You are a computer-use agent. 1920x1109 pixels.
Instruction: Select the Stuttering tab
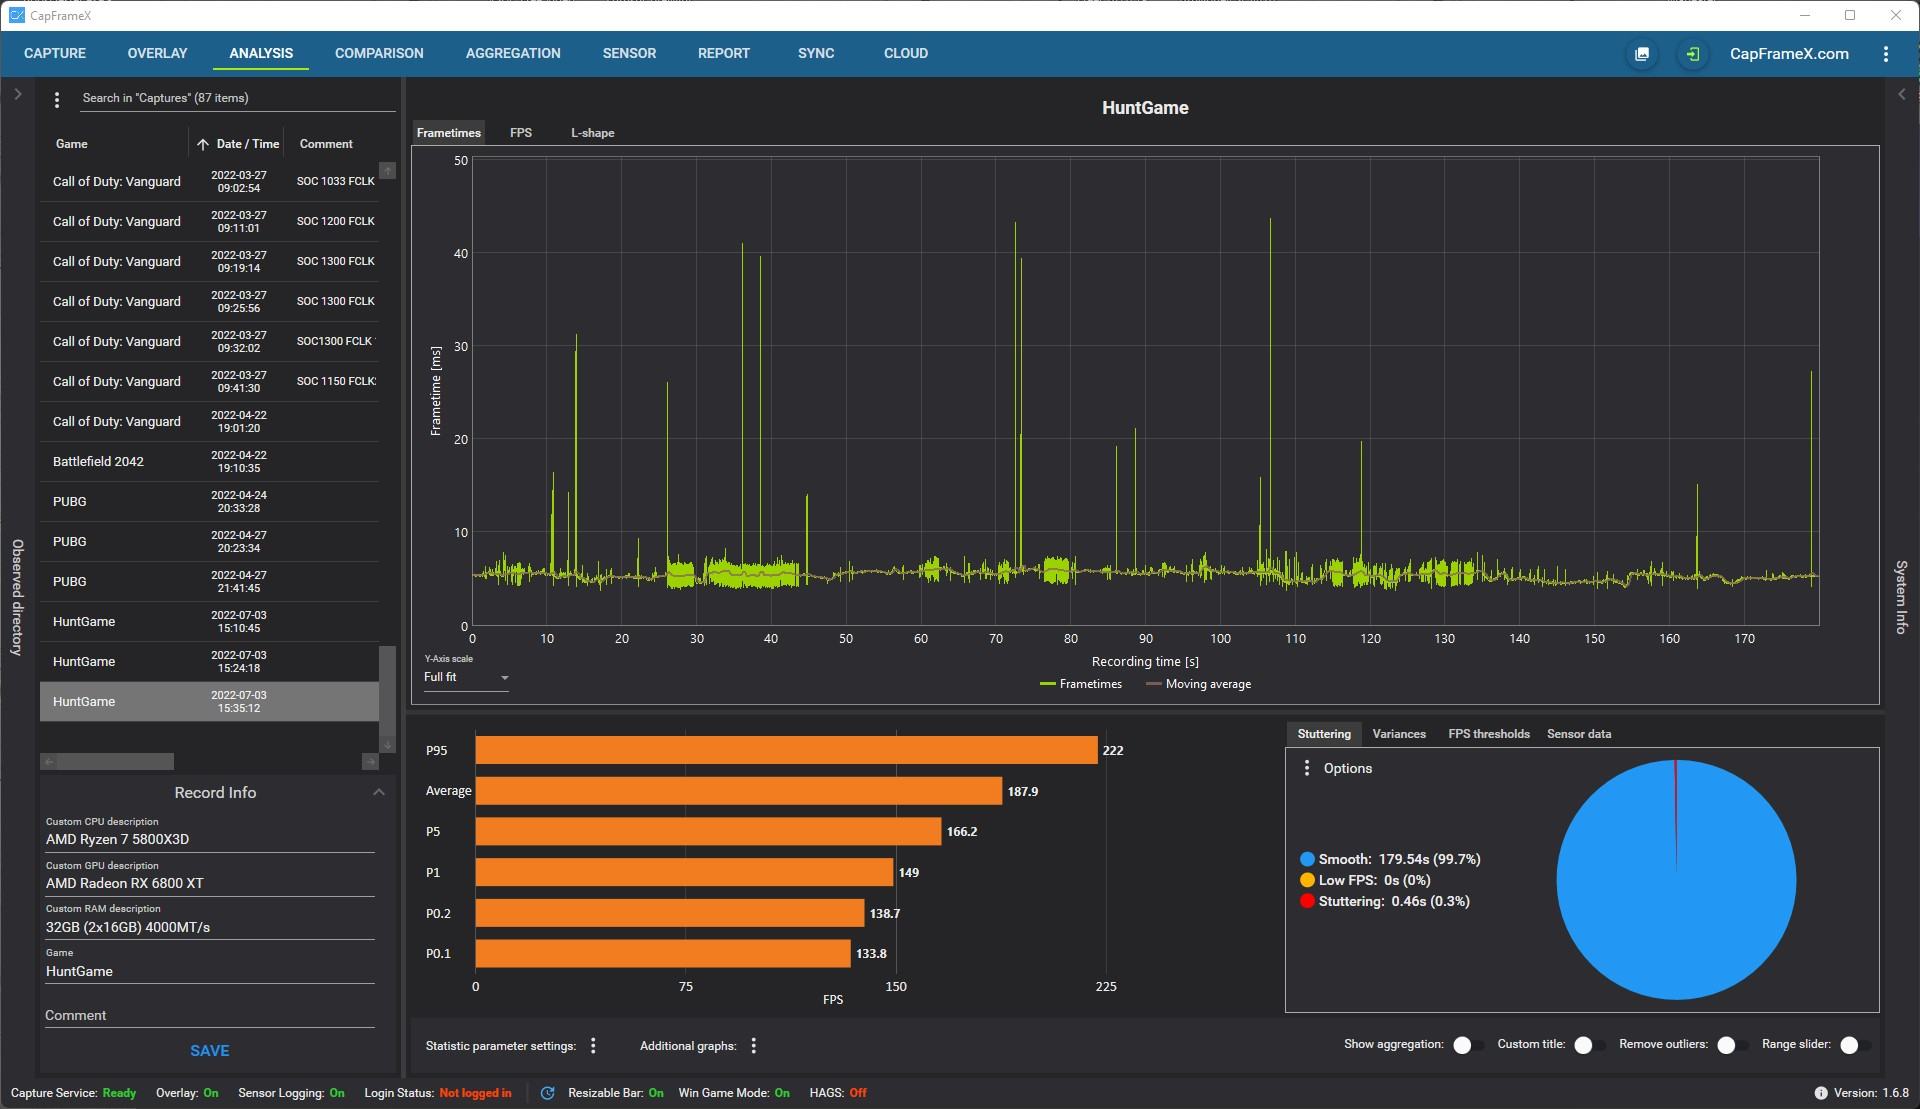point(1324,734)
